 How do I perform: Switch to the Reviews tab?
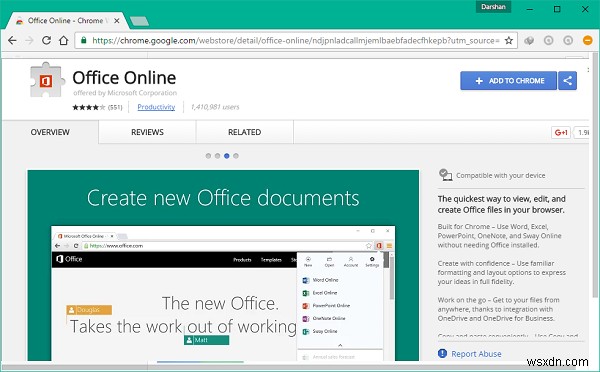coord(147,132)
